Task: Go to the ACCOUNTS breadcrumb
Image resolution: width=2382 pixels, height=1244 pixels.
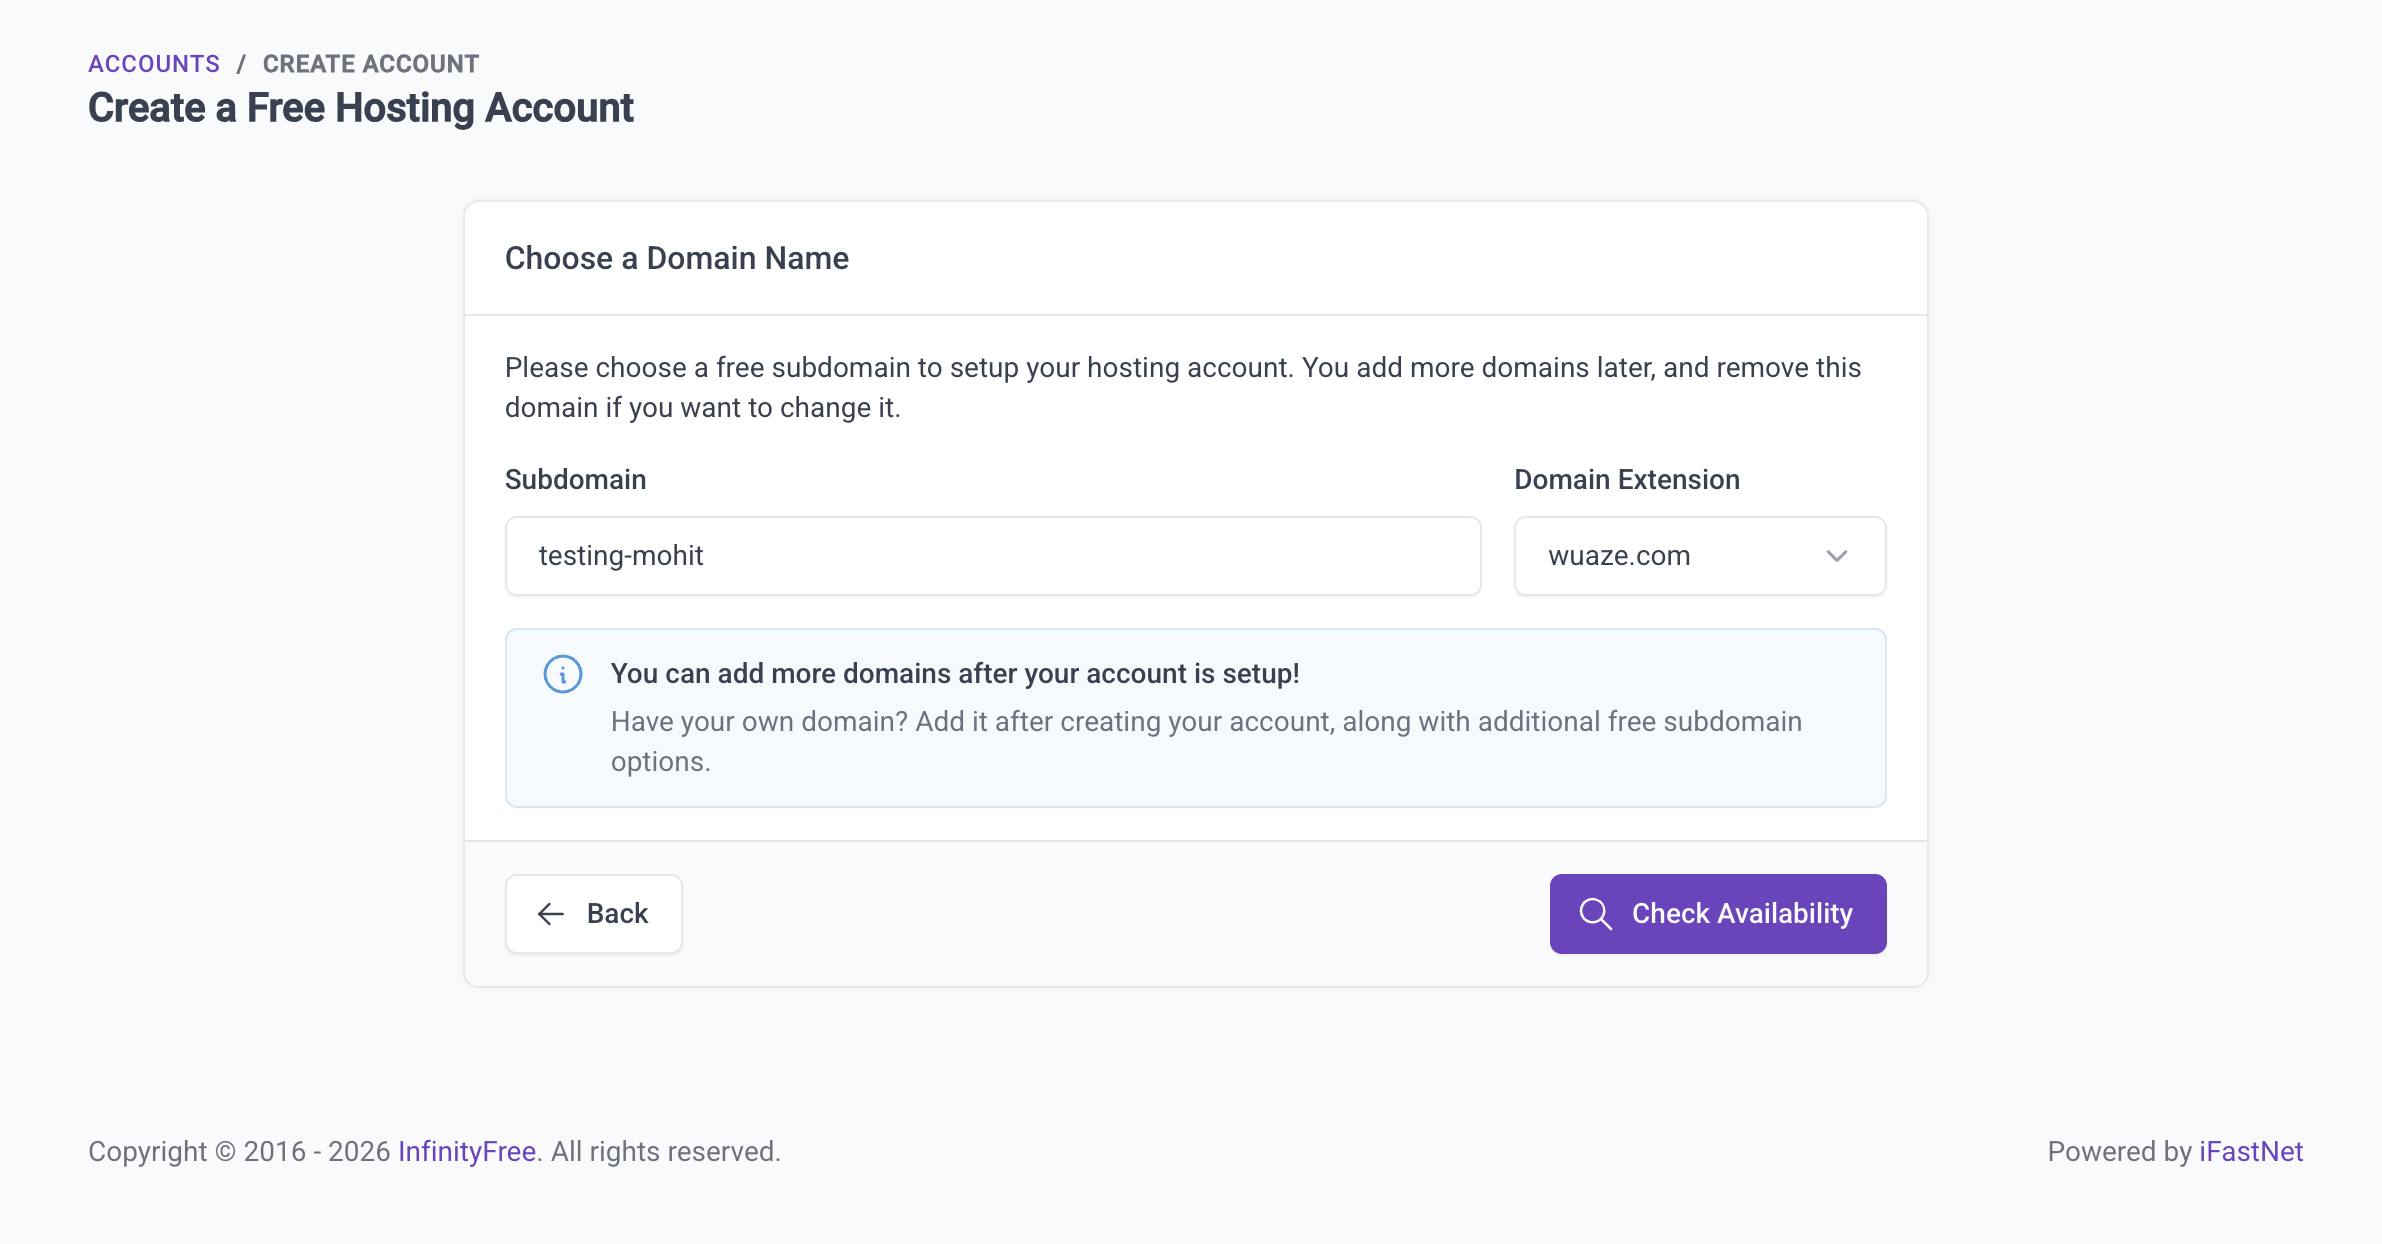Action: [154, 64]
